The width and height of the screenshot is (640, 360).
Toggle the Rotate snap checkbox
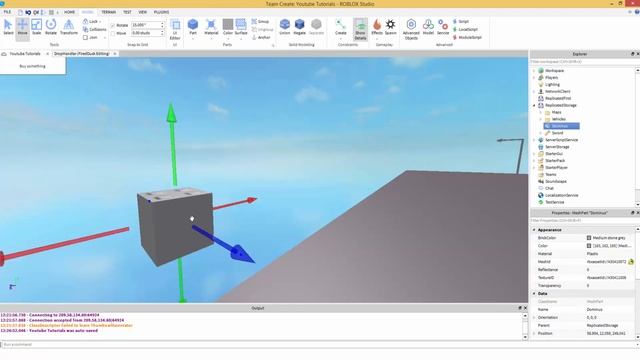point(113,25)
